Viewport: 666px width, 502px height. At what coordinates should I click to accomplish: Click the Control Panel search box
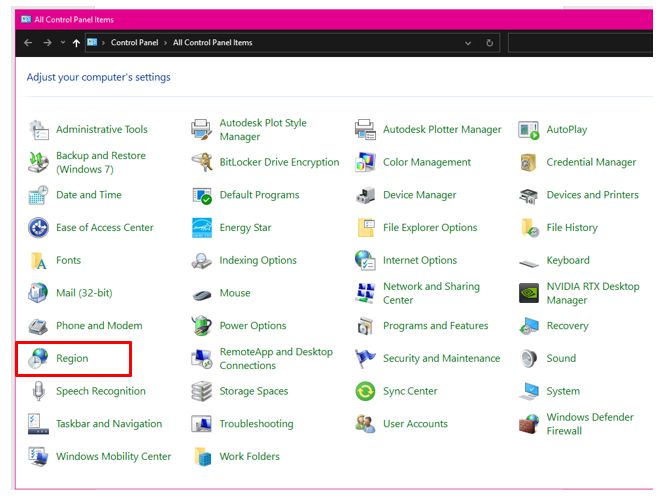coord(580,43)
